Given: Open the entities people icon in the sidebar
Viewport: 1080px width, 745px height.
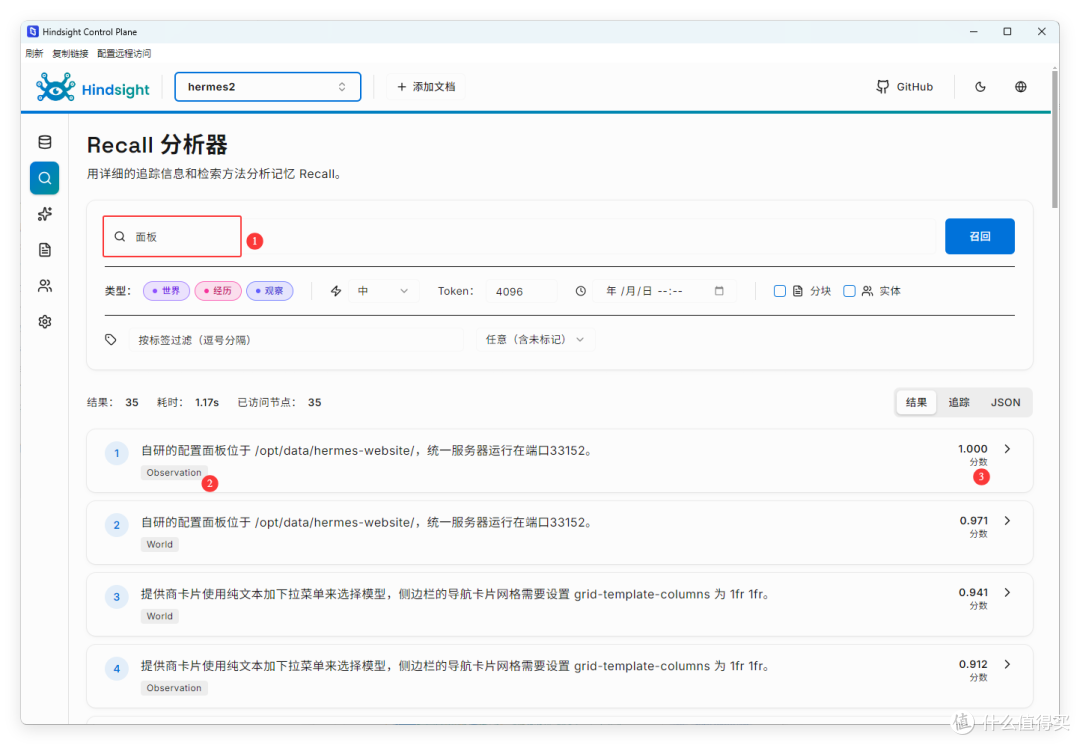Looking at the screenshot, I should coord(45,286).
